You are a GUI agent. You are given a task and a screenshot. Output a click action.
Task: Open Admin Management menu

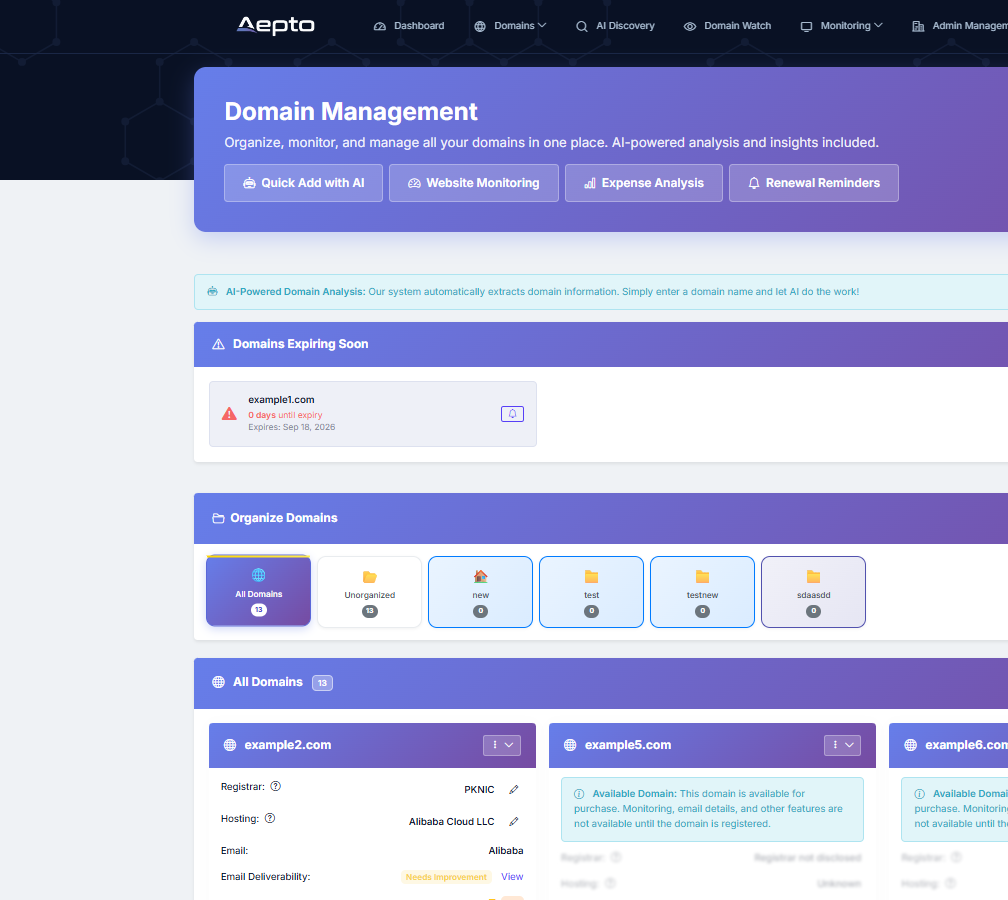pyautogui.click(x=960, y=26)
